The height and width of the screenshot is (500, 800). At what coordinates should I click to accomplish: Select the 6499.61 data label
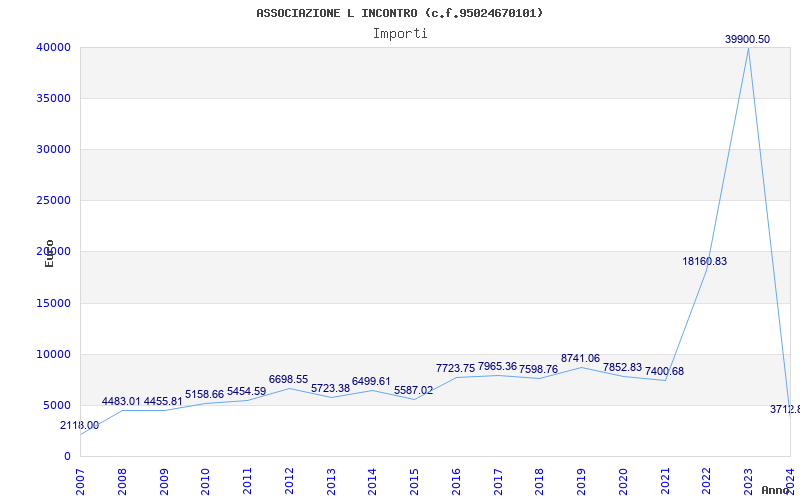[x=371, y=381]
